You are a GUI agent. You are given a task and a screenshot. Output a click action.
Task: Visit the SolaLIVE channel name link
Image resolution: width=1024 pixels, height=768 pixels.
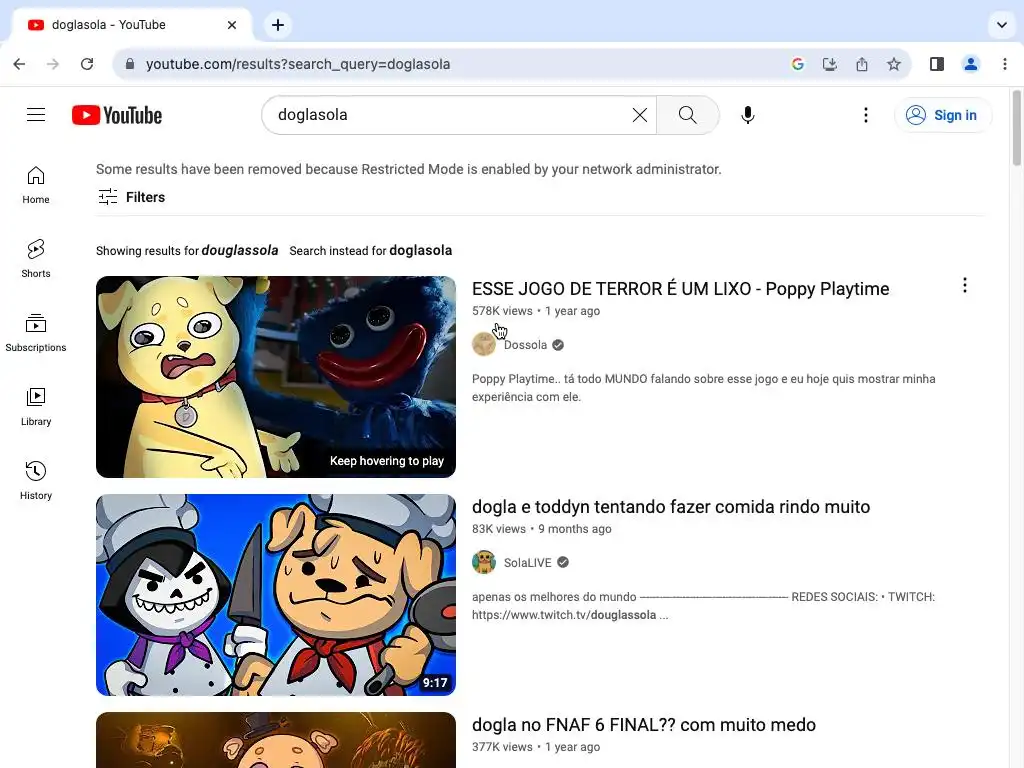(528, 563)
